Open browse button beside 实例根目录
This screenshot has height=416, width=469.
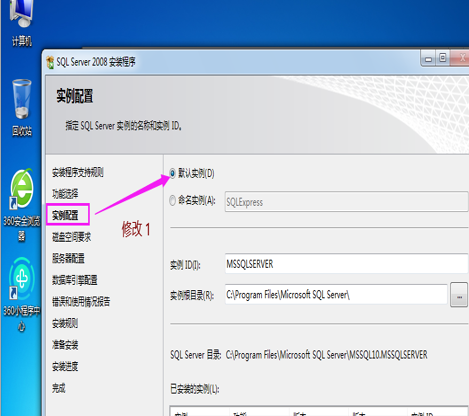[459, 294]
